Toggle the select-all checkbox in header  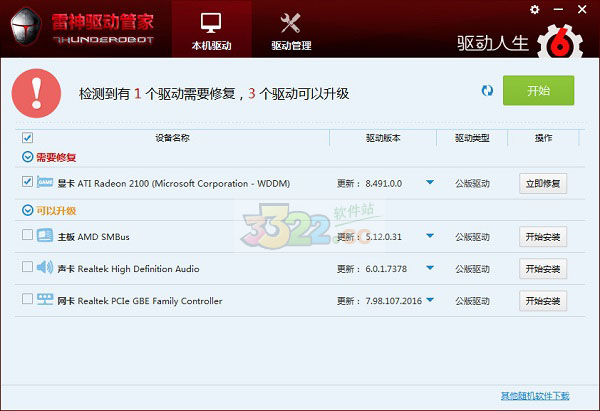[27, 137]
